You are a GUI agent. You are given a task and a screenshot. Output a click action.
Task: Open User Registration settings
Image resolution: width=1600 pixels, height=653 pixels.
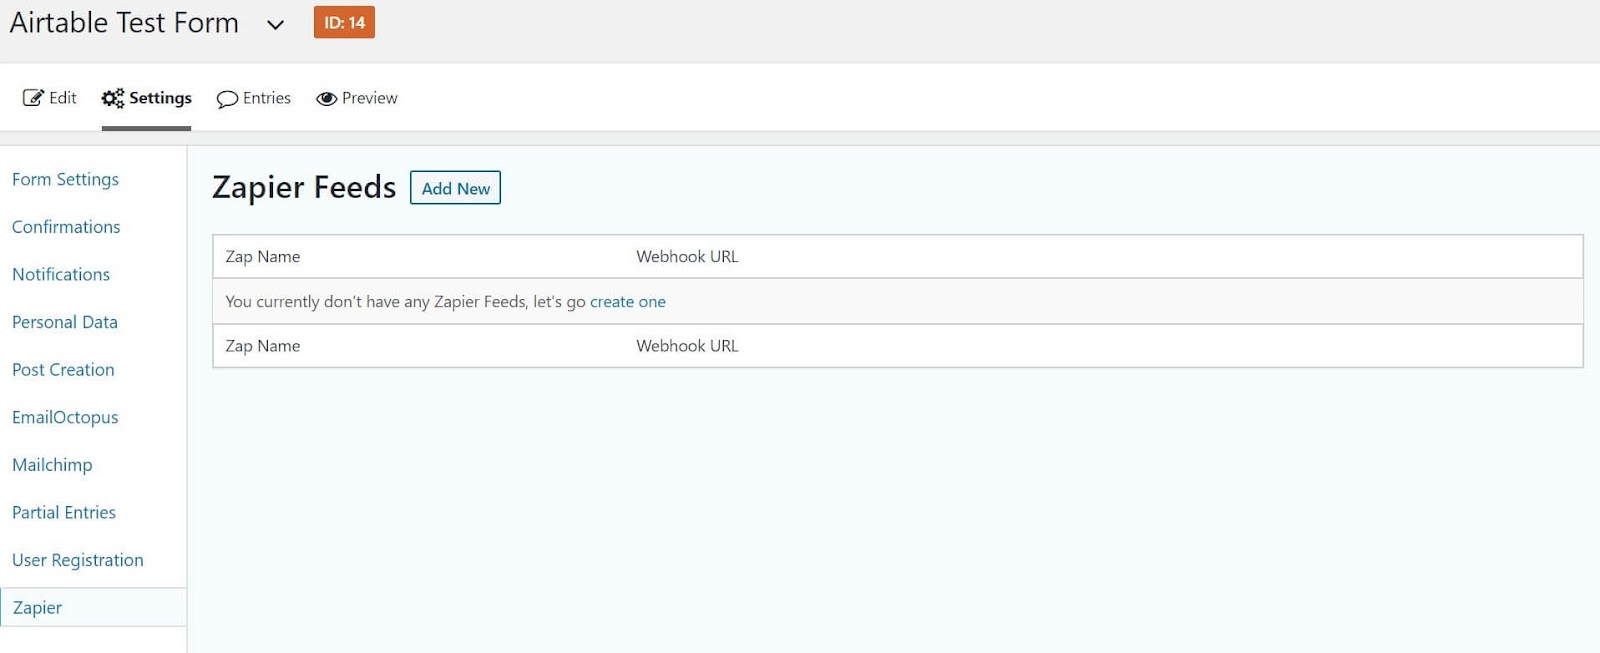tap(78, 560)
